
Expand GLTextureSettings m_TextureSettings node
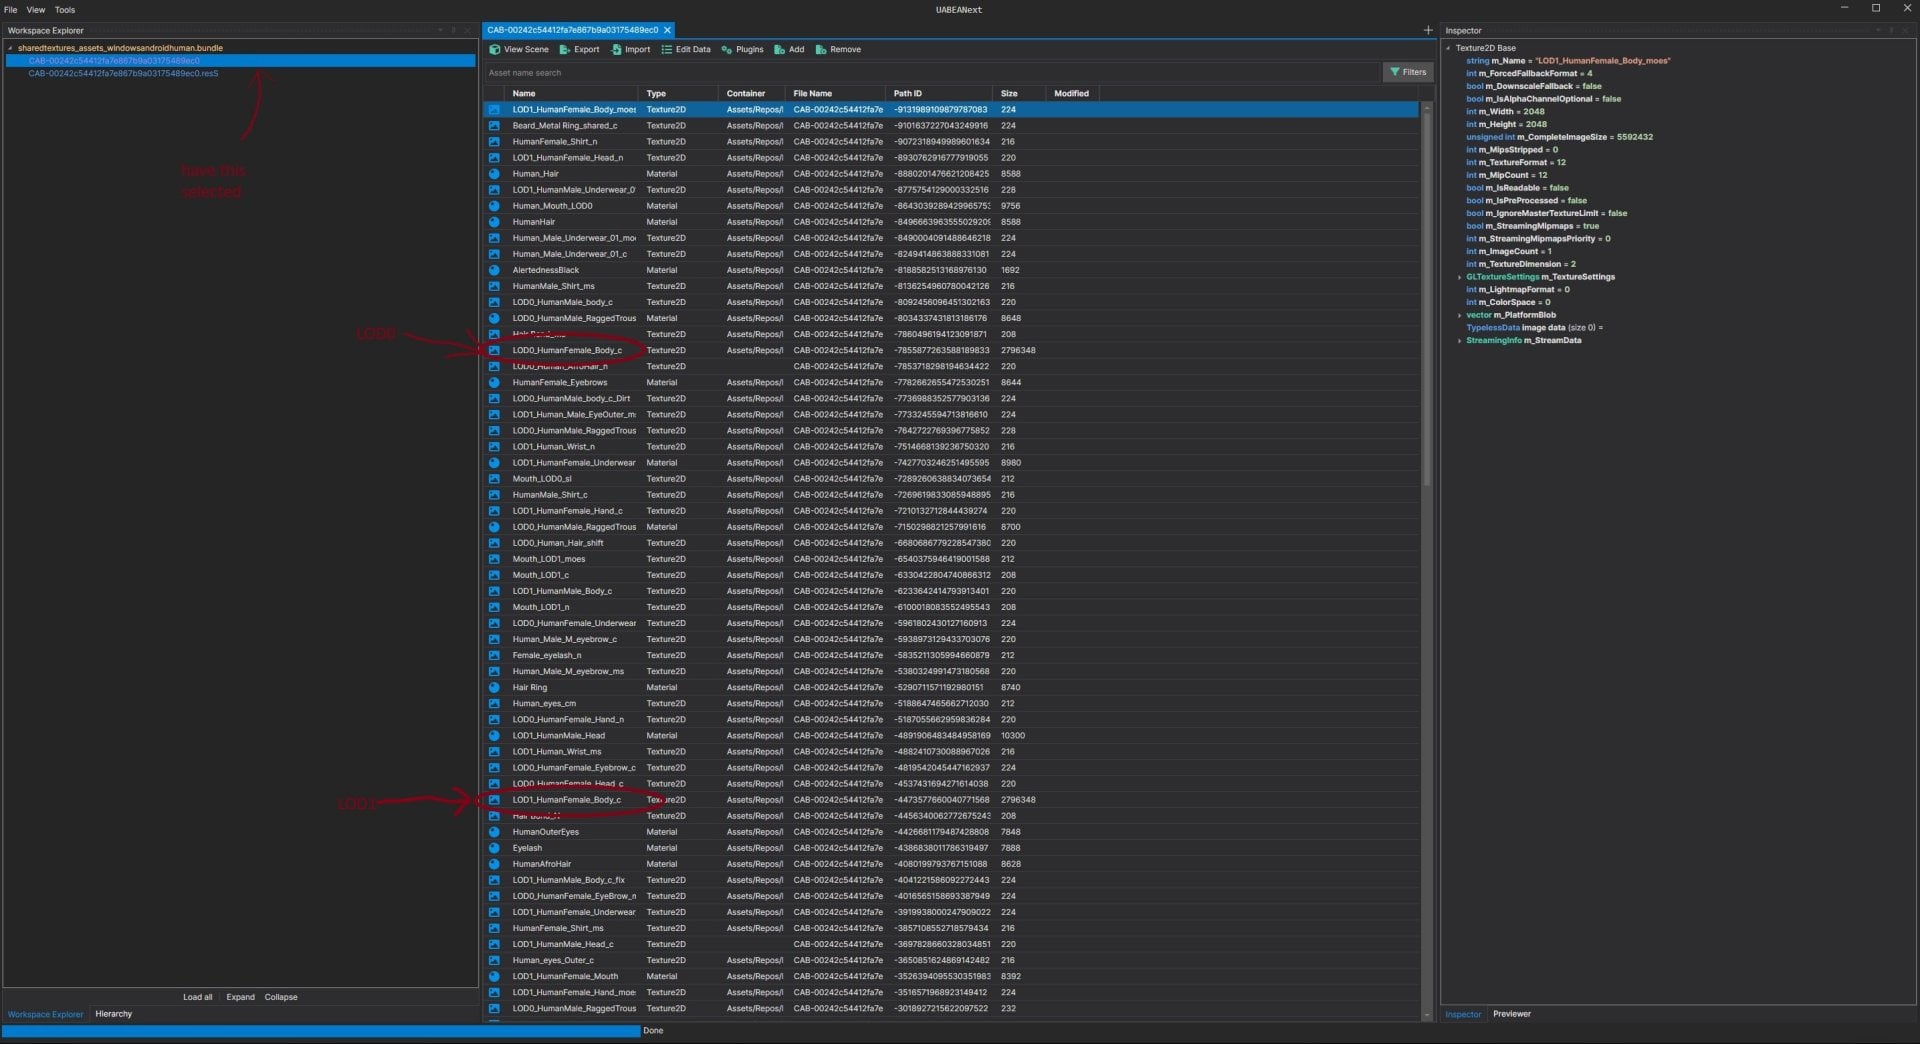click(1460, 277)
